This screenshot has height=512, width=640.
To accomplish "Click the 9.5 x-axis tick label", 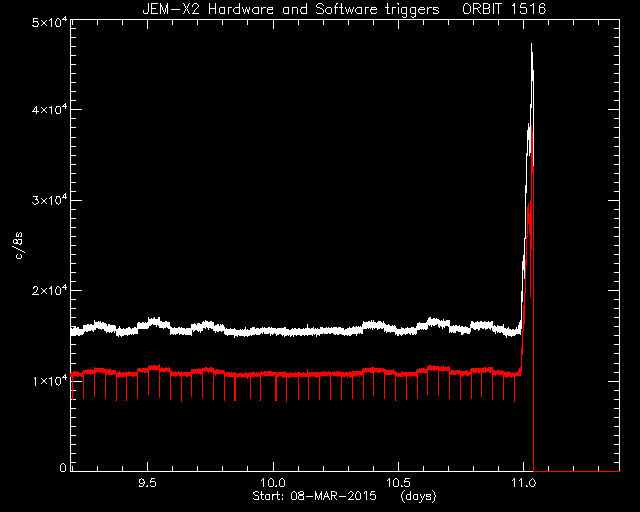I will 147,483.
